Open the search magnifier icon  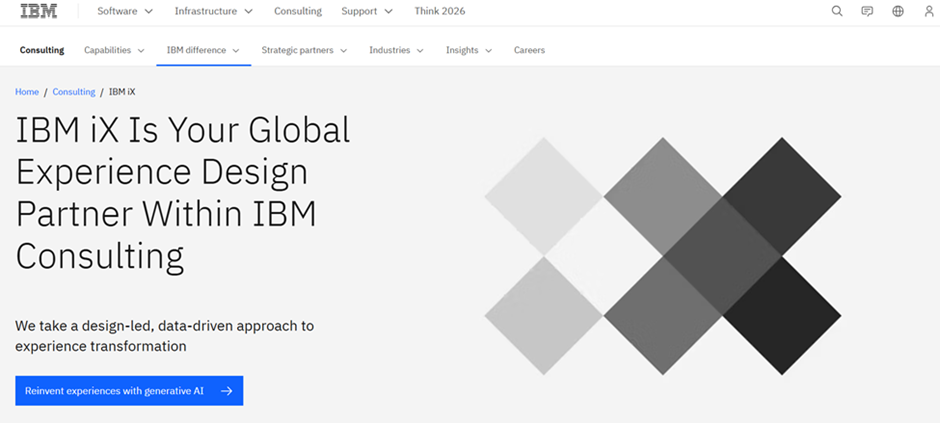[x=837, y=11]
